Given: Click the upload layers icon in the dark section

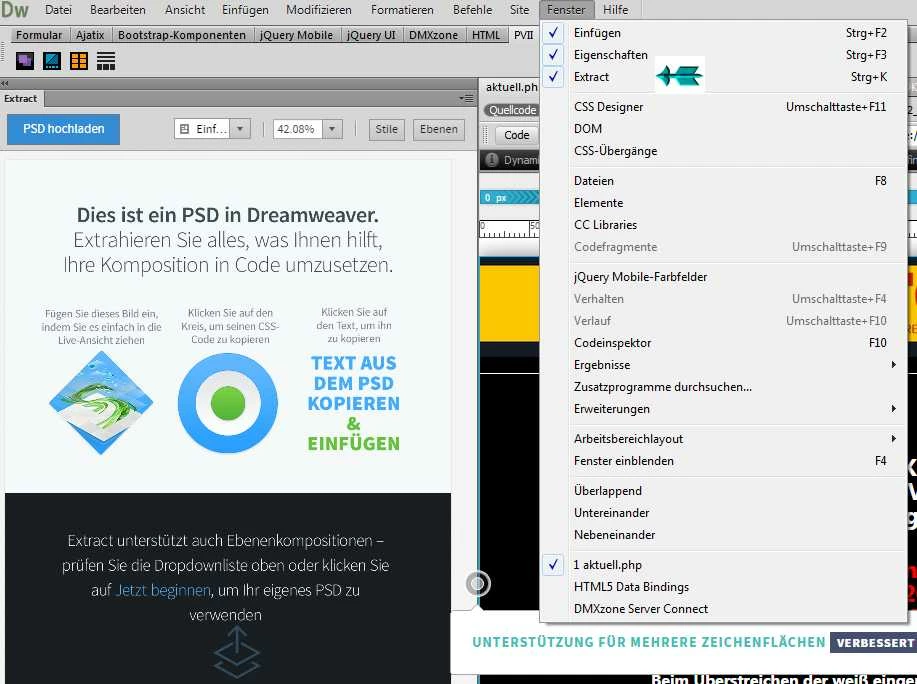Looking at the screenshot, I should tap(237, 652).
